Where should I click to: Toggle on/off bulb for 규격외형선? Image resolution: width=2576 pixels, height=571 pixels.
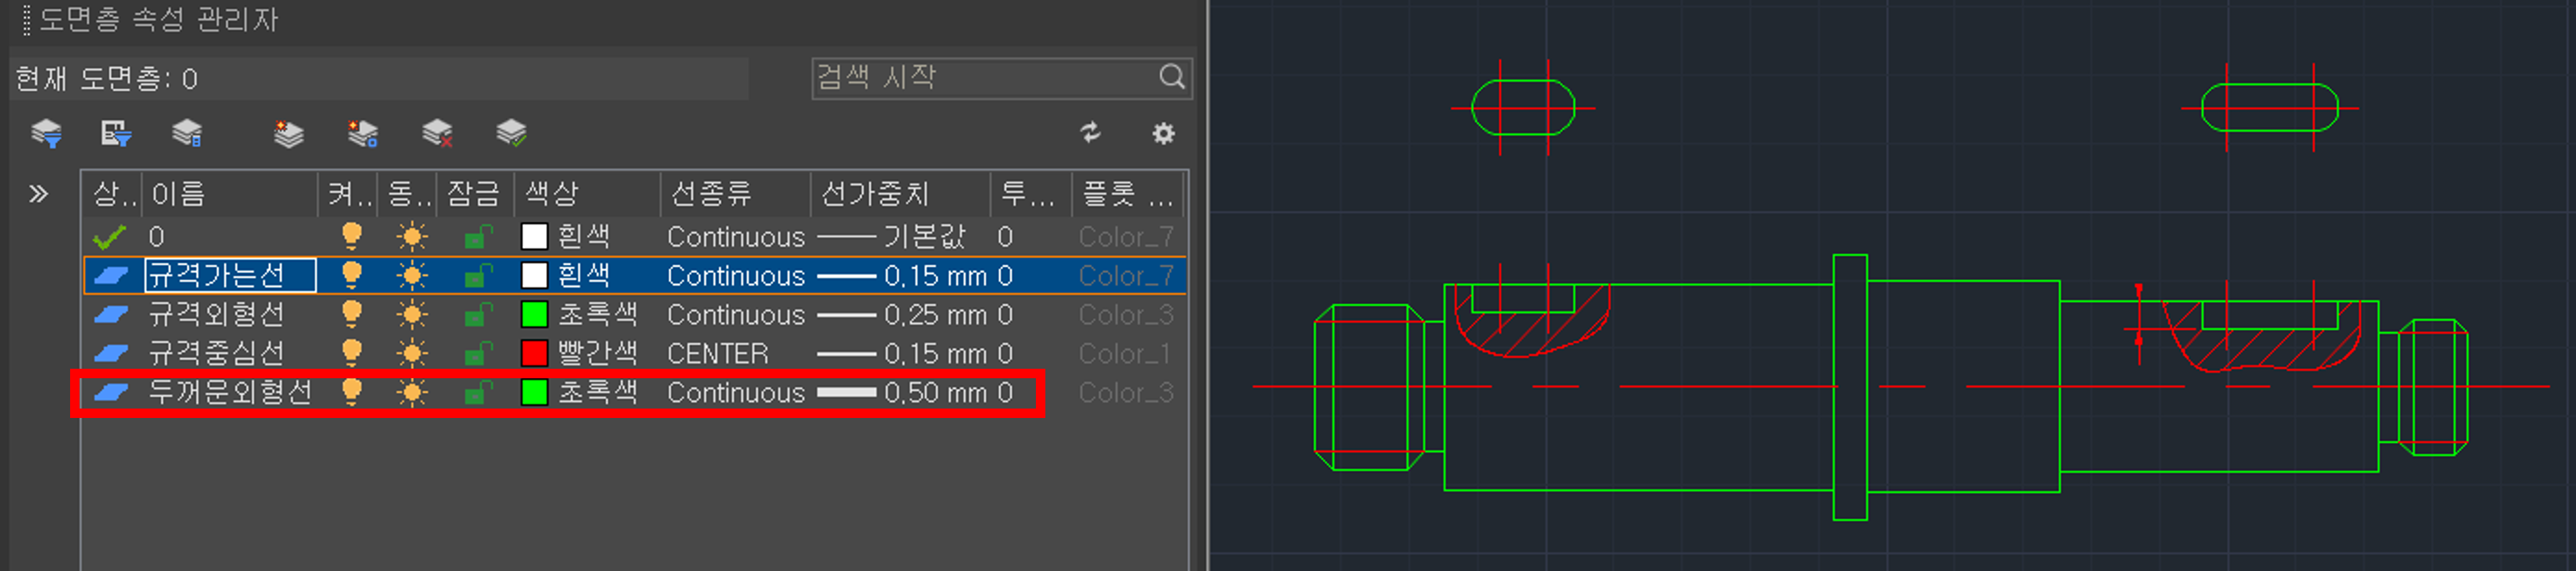[x=351, y=314]
